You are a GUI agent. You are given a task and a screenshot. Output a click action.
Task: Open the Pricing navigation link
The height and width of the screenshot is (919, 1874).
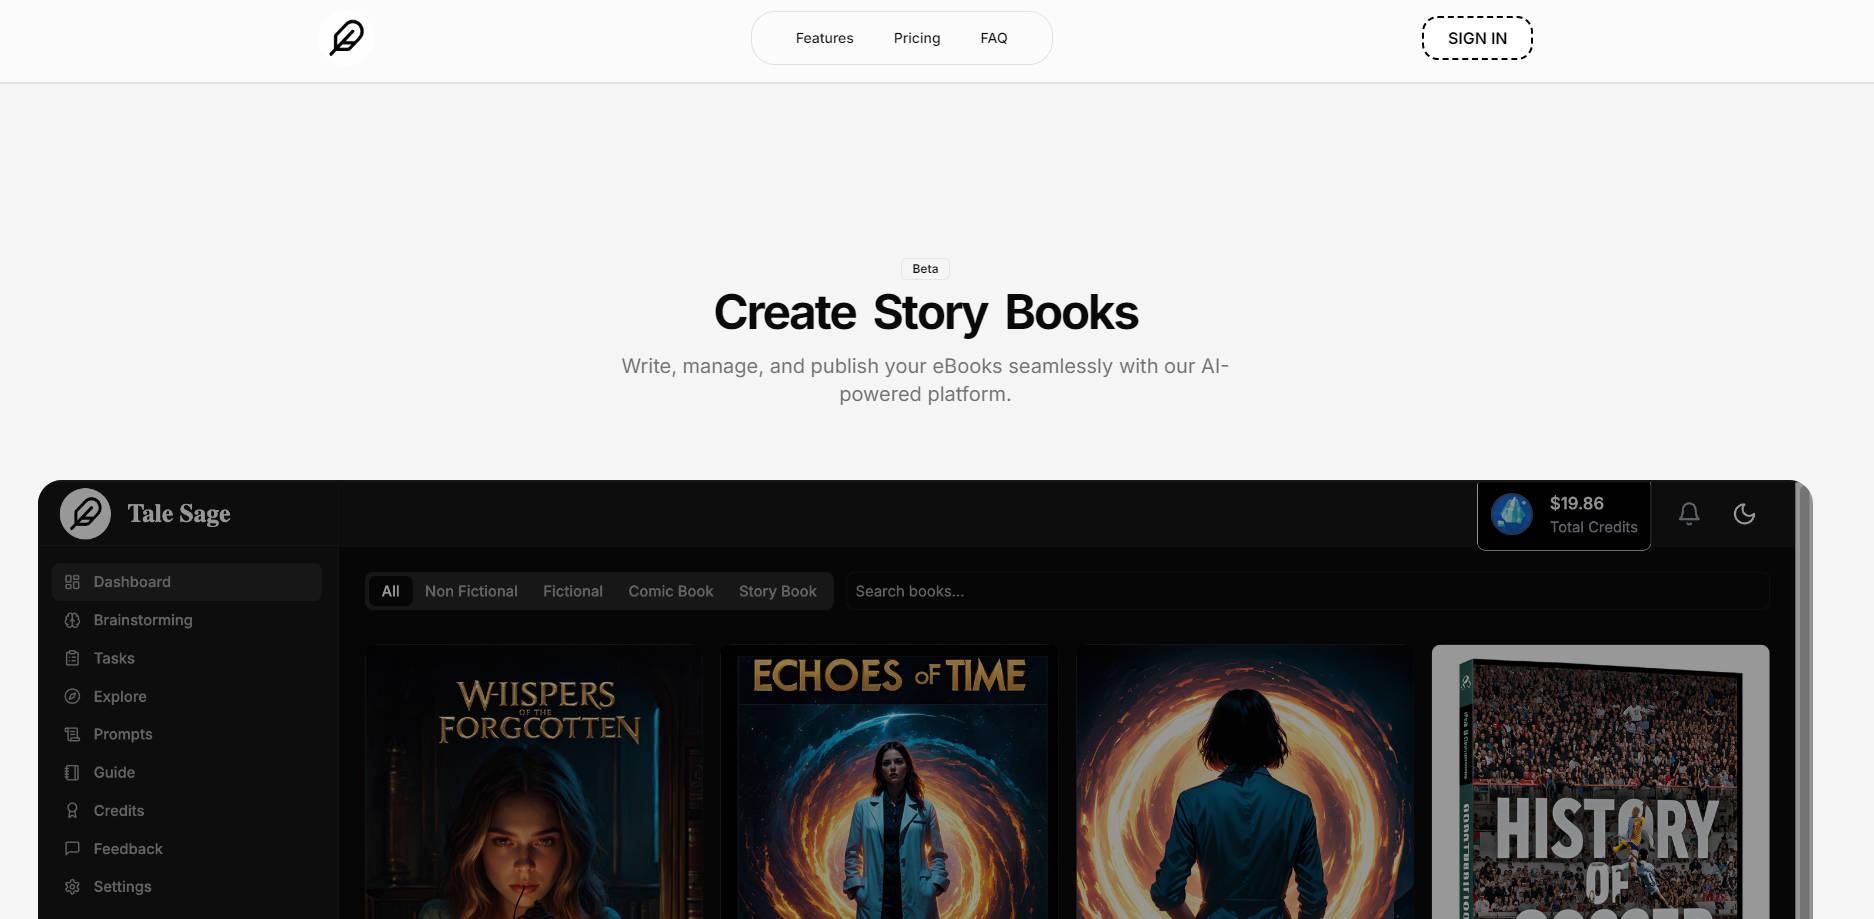point(916,38)
